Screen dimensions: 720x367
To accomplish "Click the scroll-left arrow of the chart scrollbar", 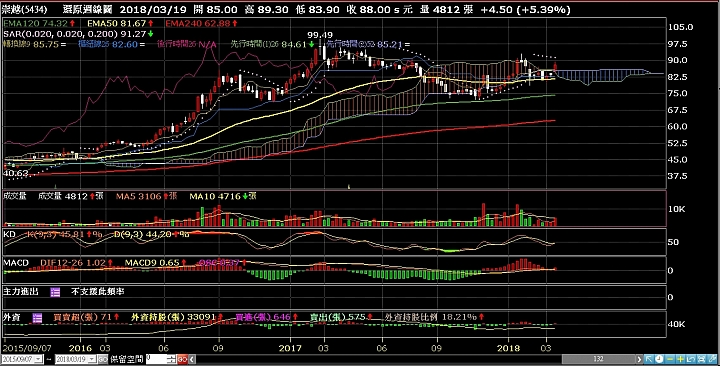I will [192, 359].
